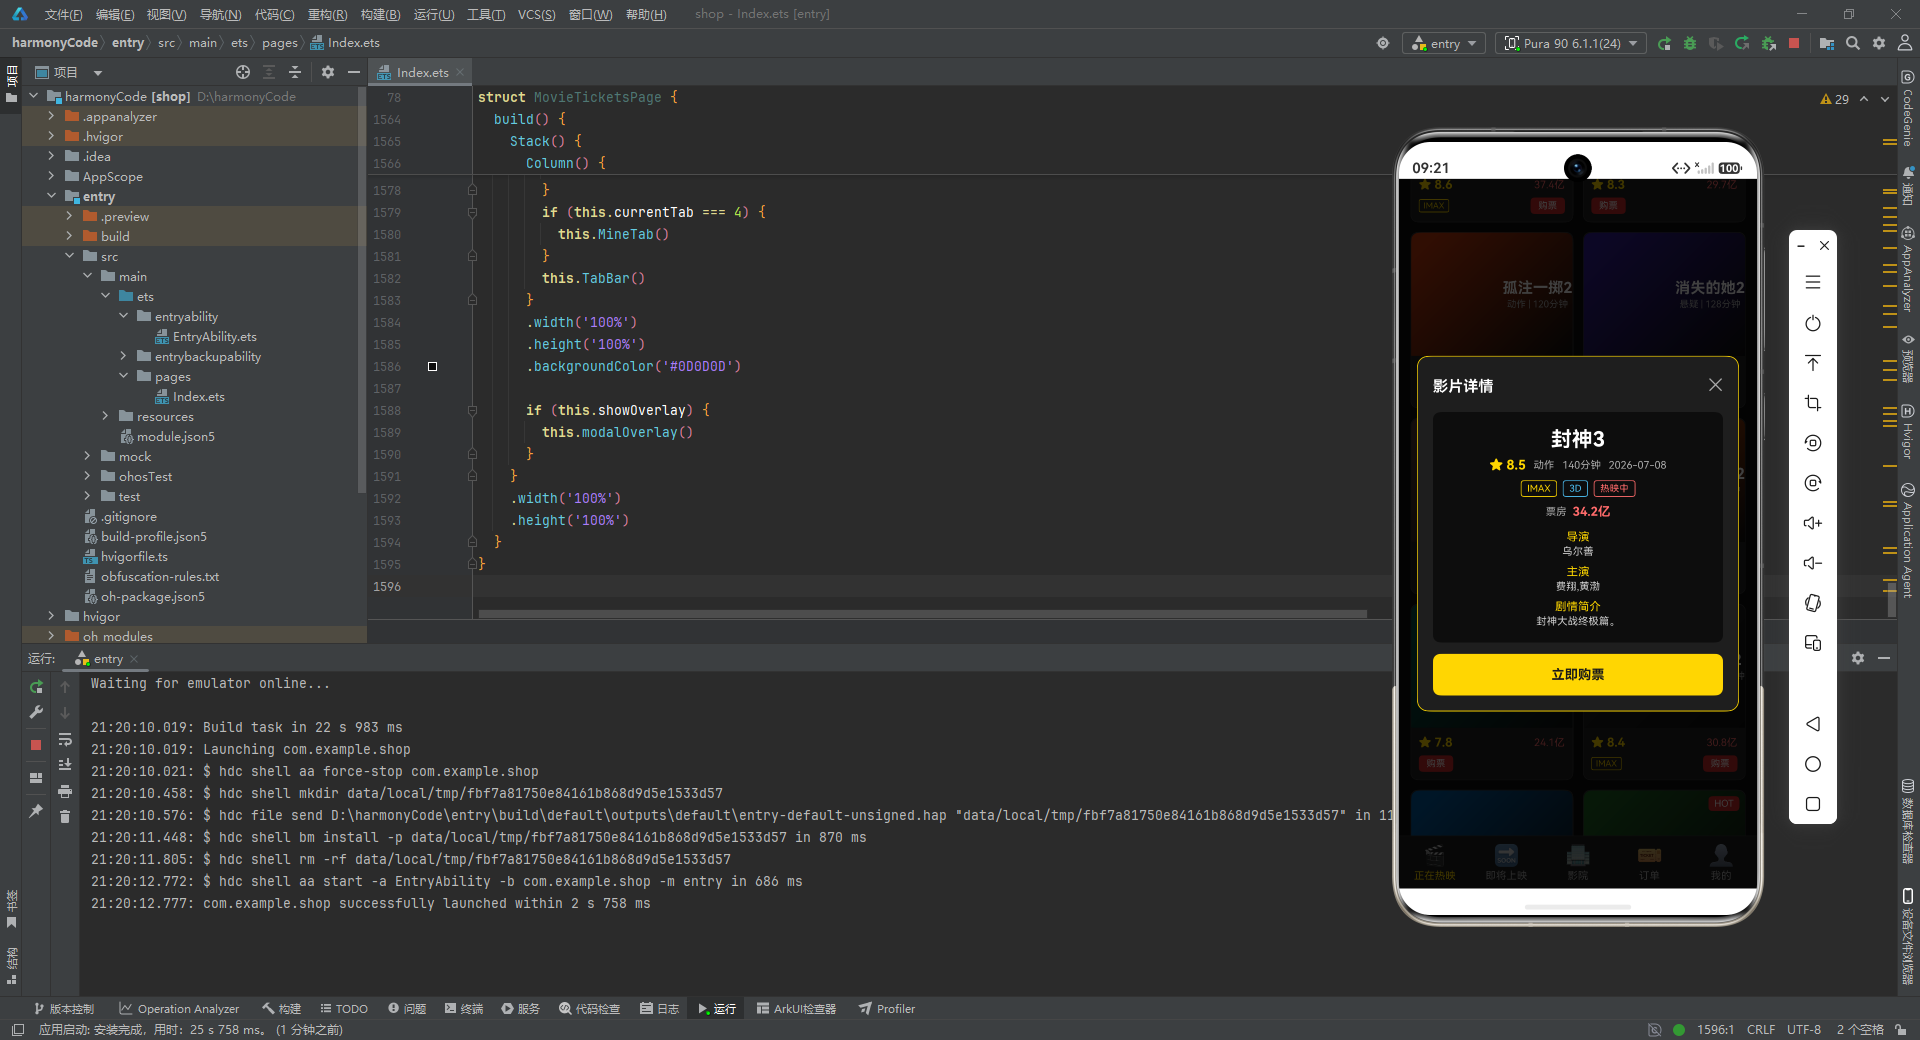The image size is (1920, 1040).
Task: Open the Profiler tool window
Action: point(887,1009)
